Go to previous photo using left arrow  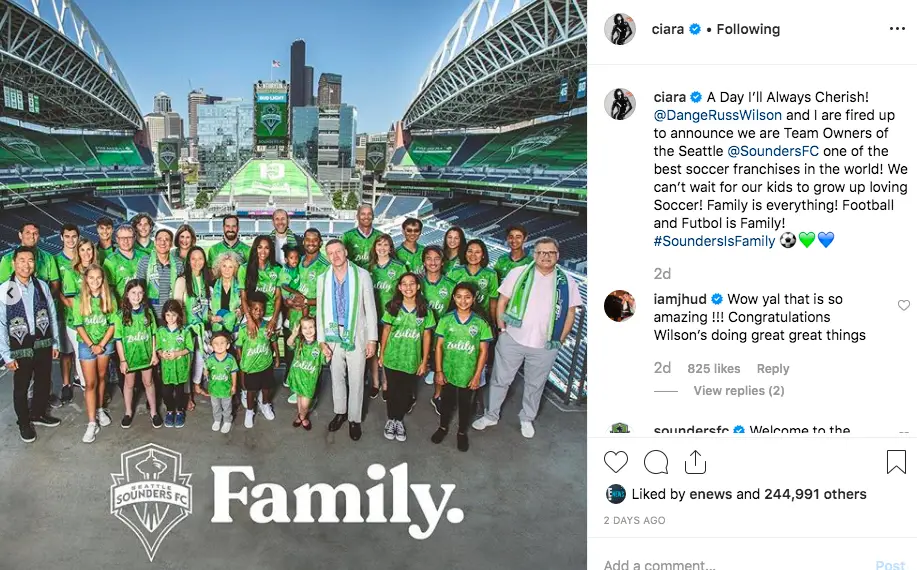[x=10, y=293]
